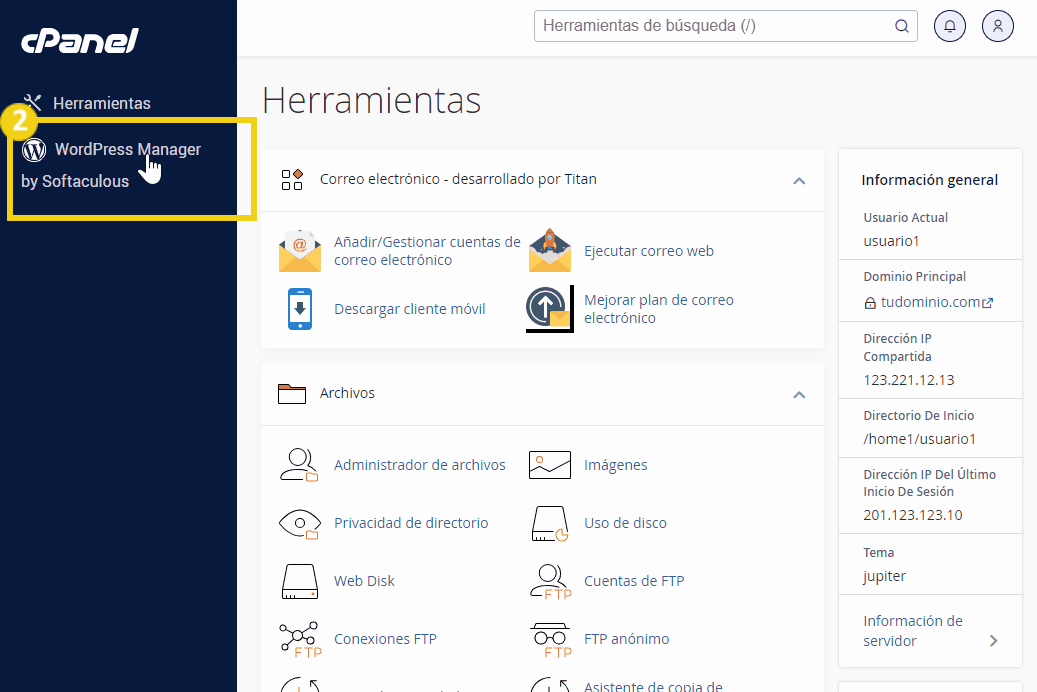Click the upgrade email plan arrow icon
This screenshot has height=692, width=1037.
550,309
